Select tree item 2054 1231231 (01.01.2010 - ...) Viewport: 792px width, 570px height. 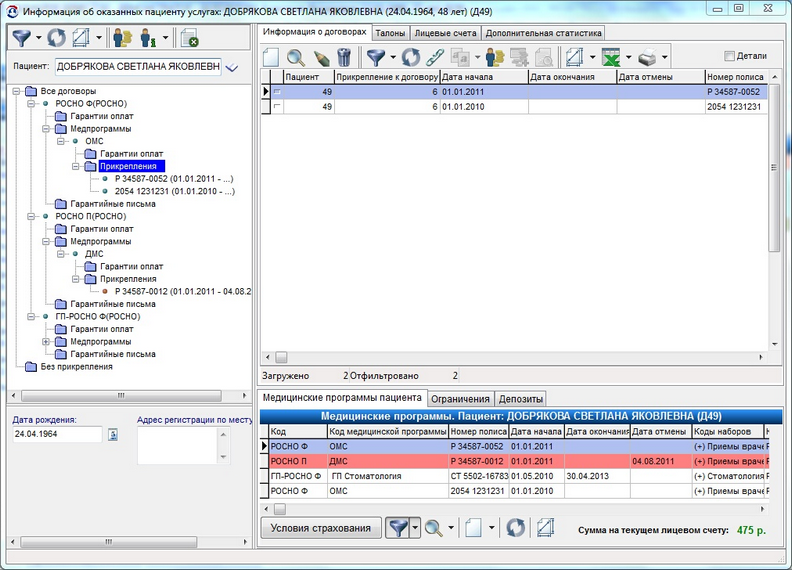(x=175, y=192)
